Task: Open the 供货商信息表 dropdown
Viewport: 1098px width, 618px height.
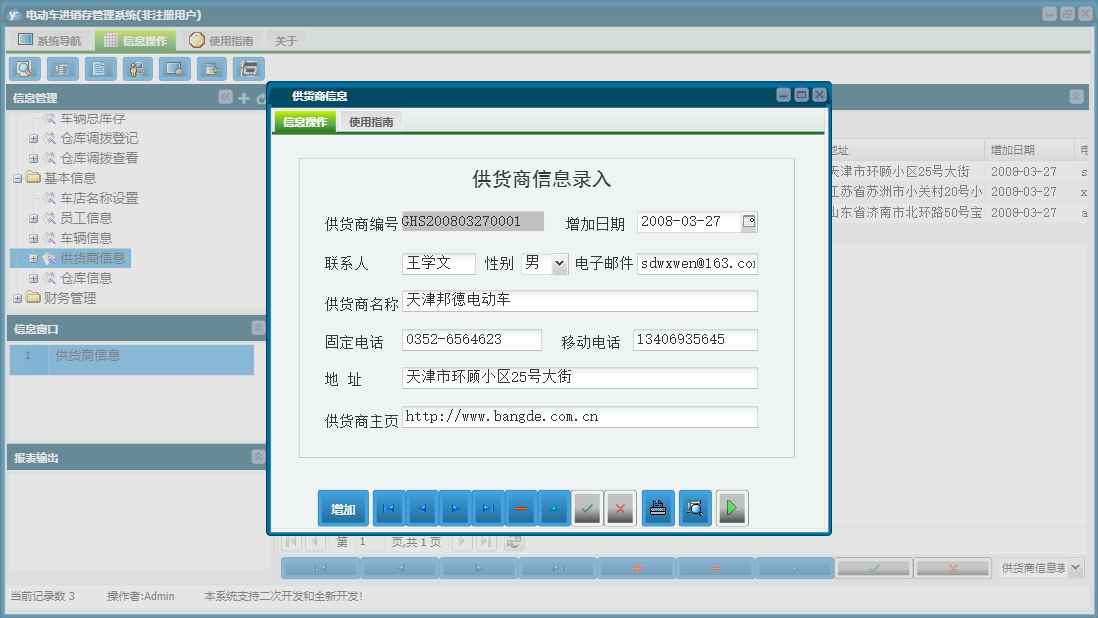Action: (1076, 568)
